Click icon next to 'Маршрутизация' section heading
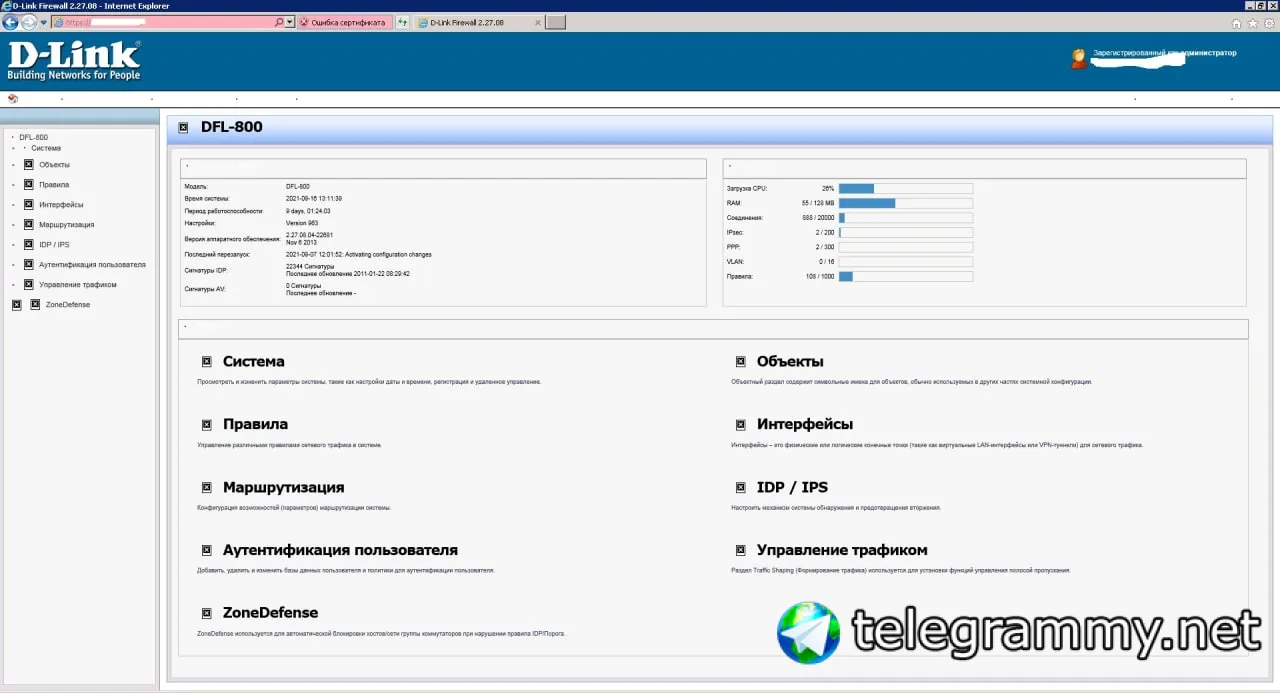The image size is (1280, 693). click(x=207, y=488)
